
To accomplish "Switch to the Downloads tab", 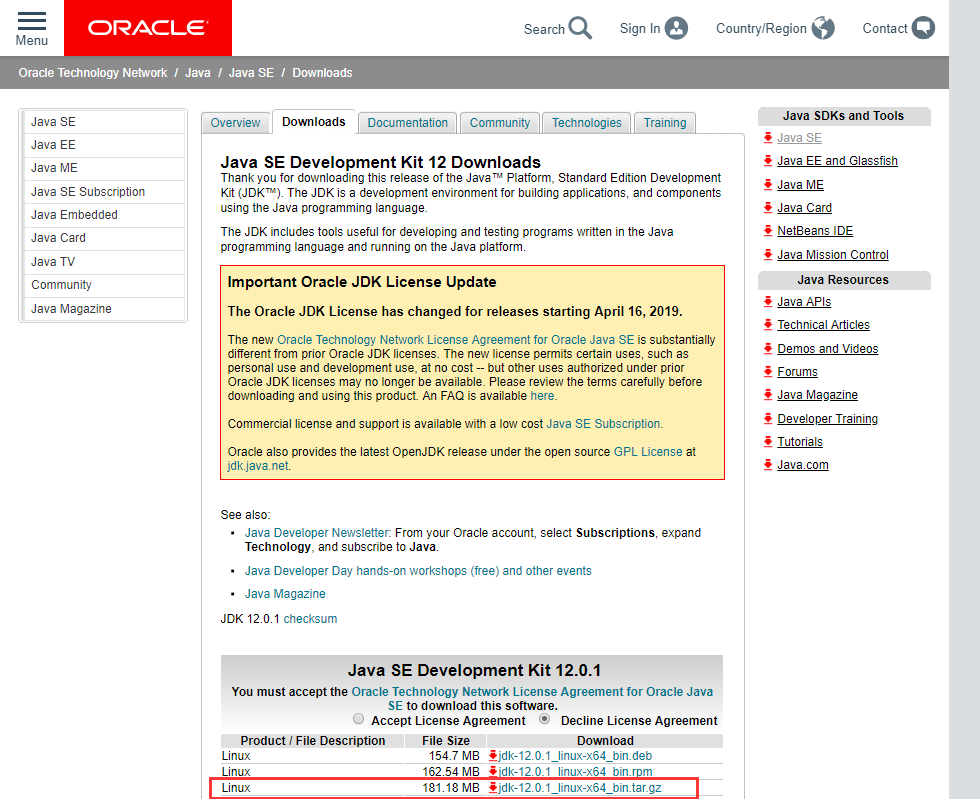I will tap(314, 122).
